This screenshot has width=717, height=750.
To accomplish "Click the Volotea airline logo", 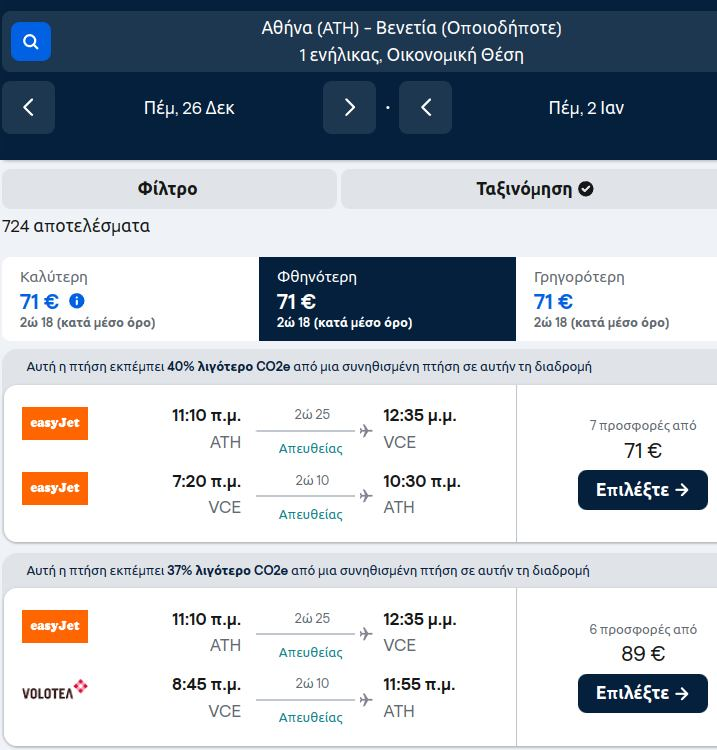I will click(x=55, y=690).
